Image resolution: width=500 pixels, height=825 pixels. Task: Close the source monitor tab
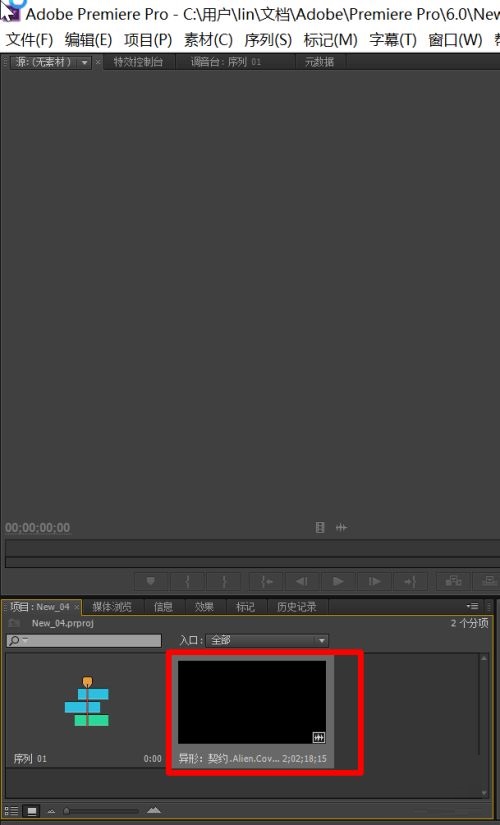pyautogui.click(x=98, y=62)
